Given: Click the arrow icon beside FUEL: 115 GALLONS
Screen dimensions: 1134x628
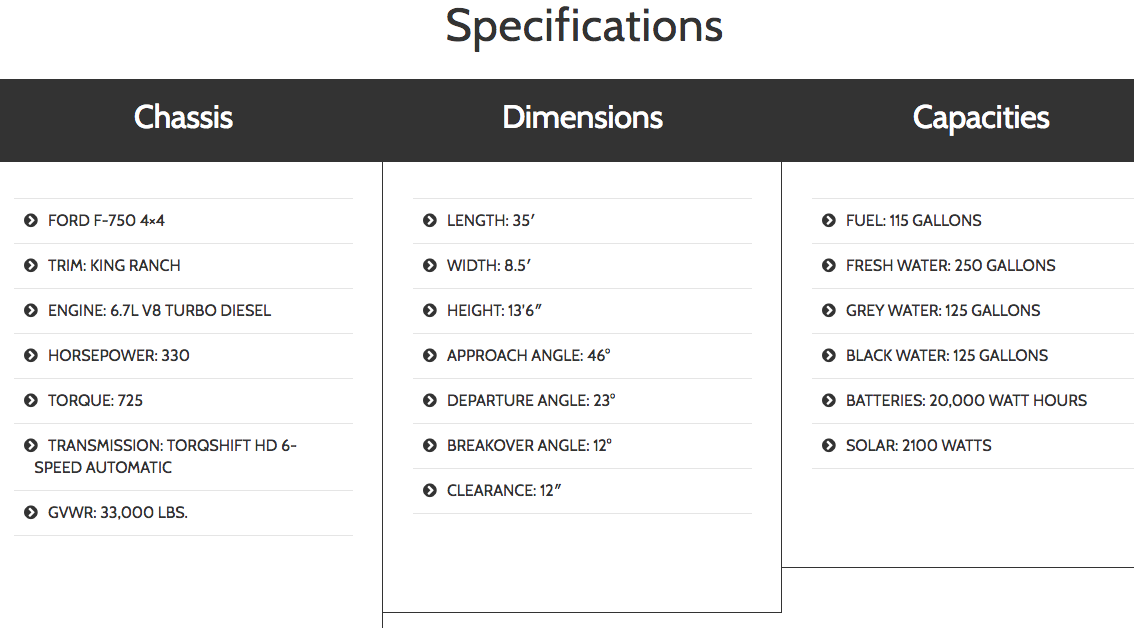Looking at the screenshot, I should pyautogui.click(x=829, y=221).
